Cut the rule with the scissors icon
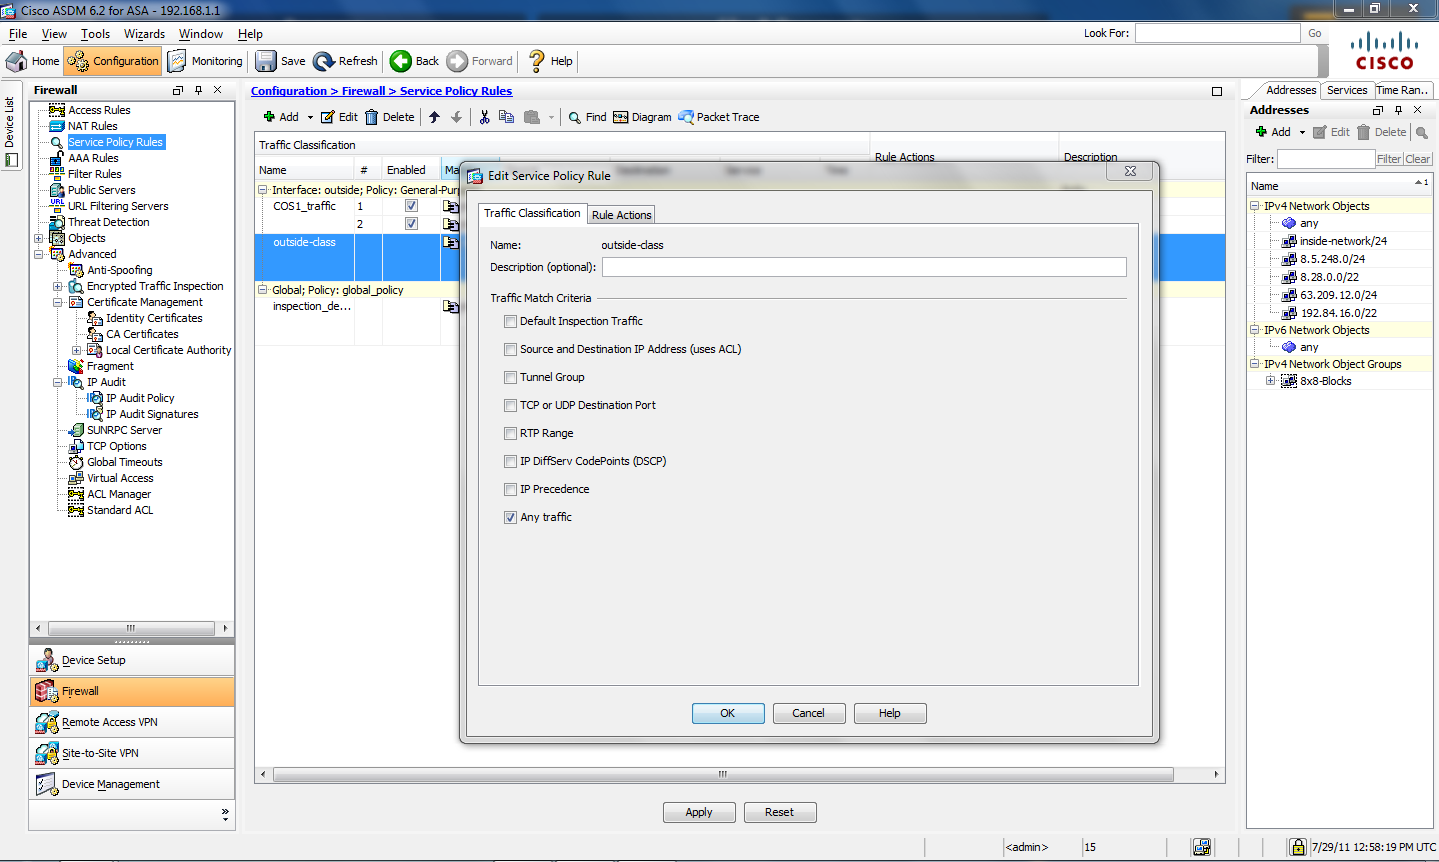Image resolution: width=1439 pixels, height=862 pixels. pos(484,117)
